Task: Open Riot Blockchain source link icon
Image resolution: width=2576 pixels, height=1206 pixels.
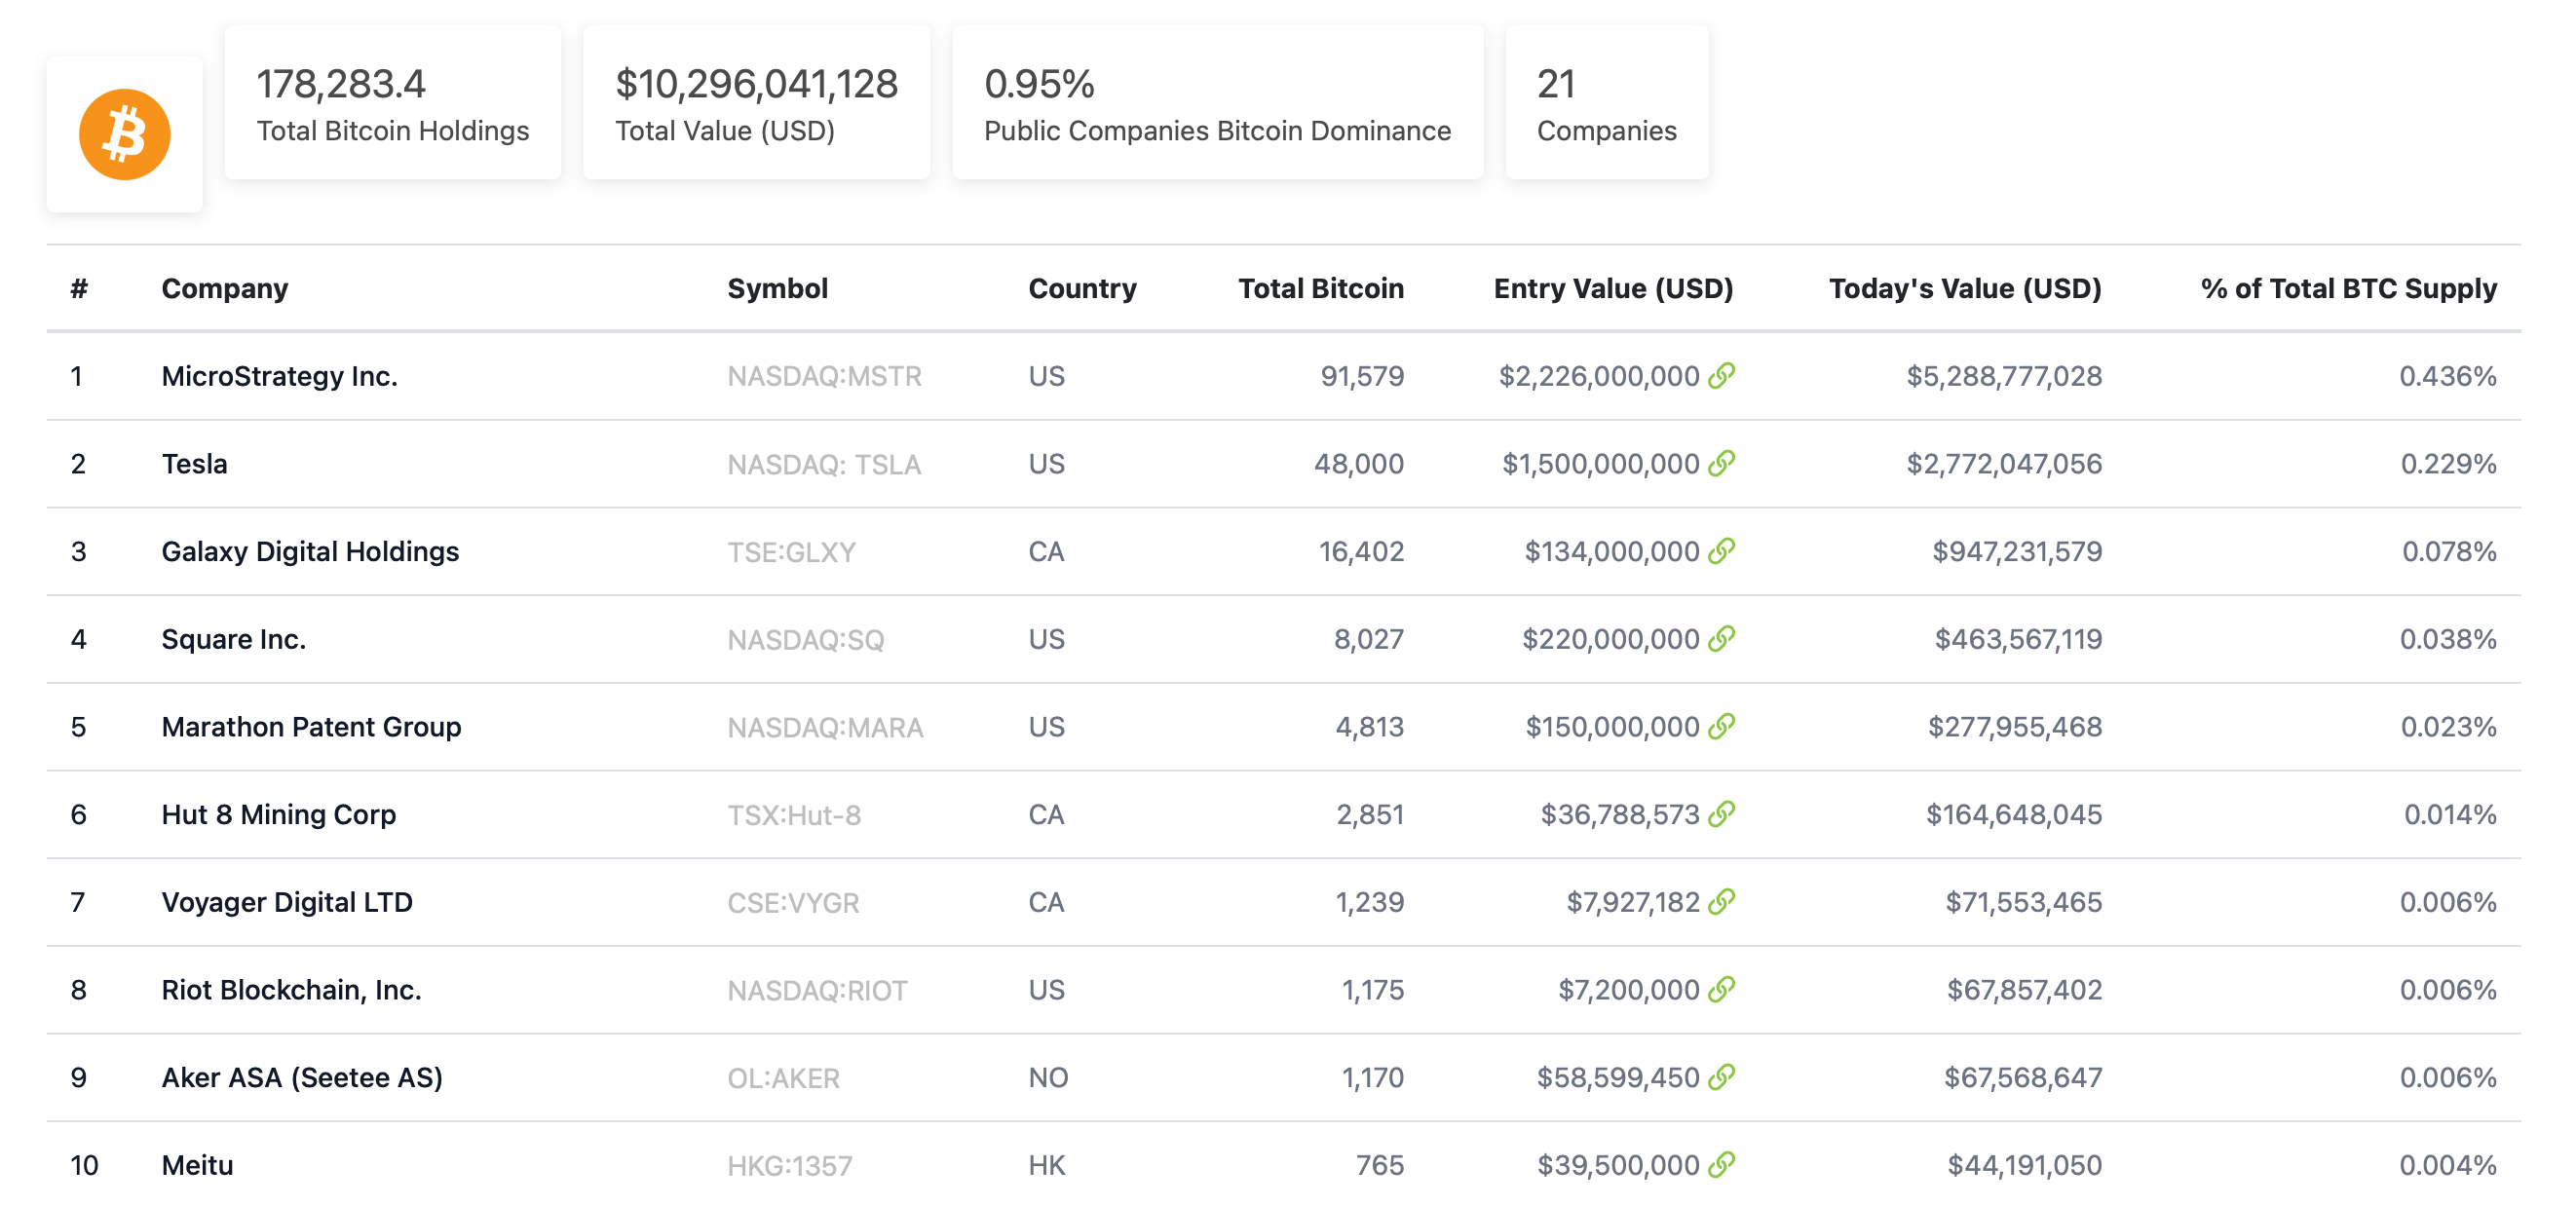Action: tap(1721, 990)
